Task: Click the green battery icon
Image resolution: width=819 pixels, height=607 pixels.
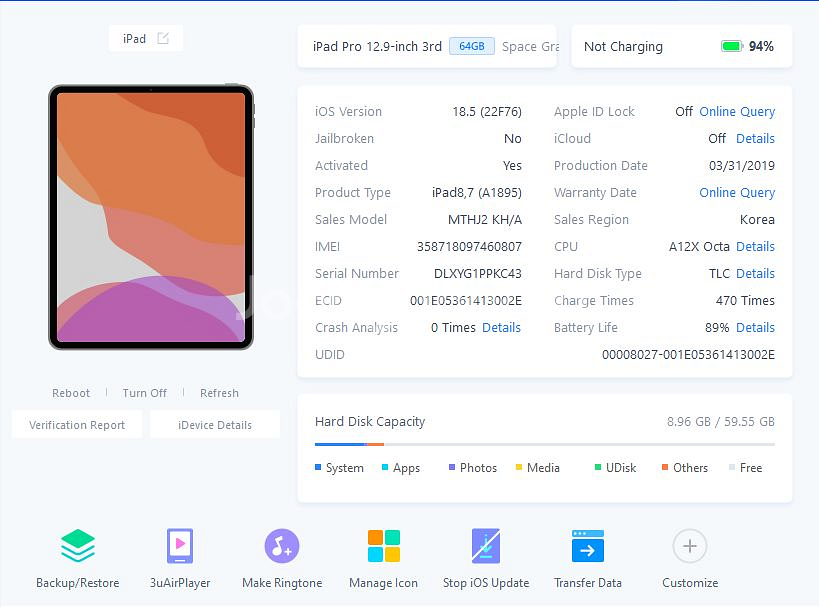Action: pos(732,47)
